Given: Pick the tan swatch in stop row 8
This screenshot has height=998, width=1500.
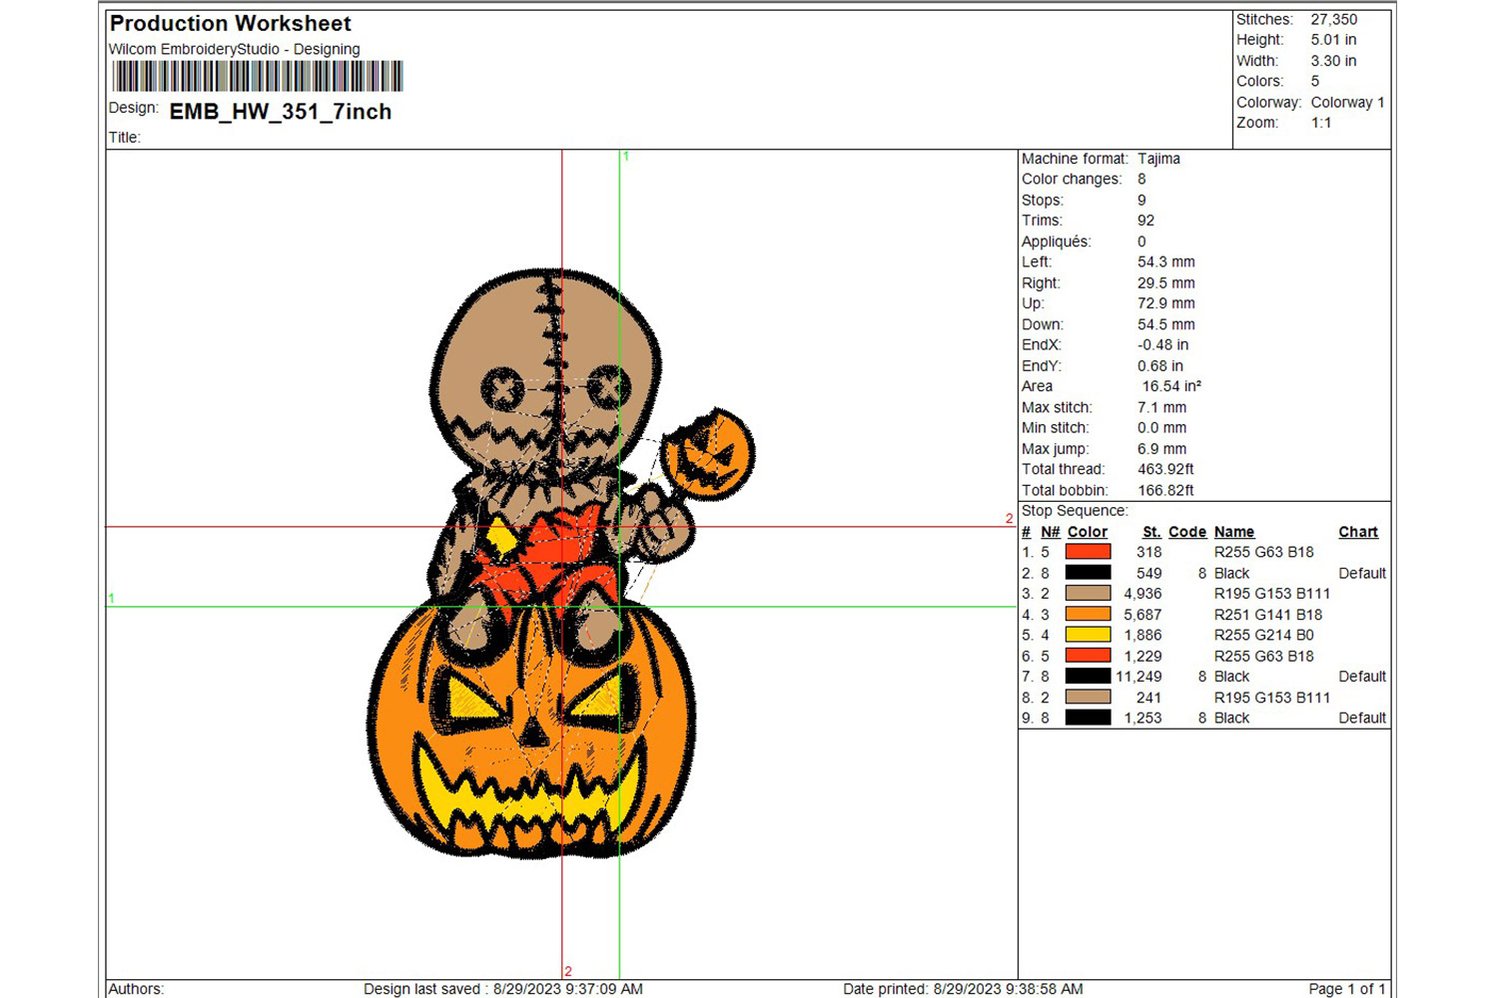Looking at the screenshot, I should (1088, 697).
